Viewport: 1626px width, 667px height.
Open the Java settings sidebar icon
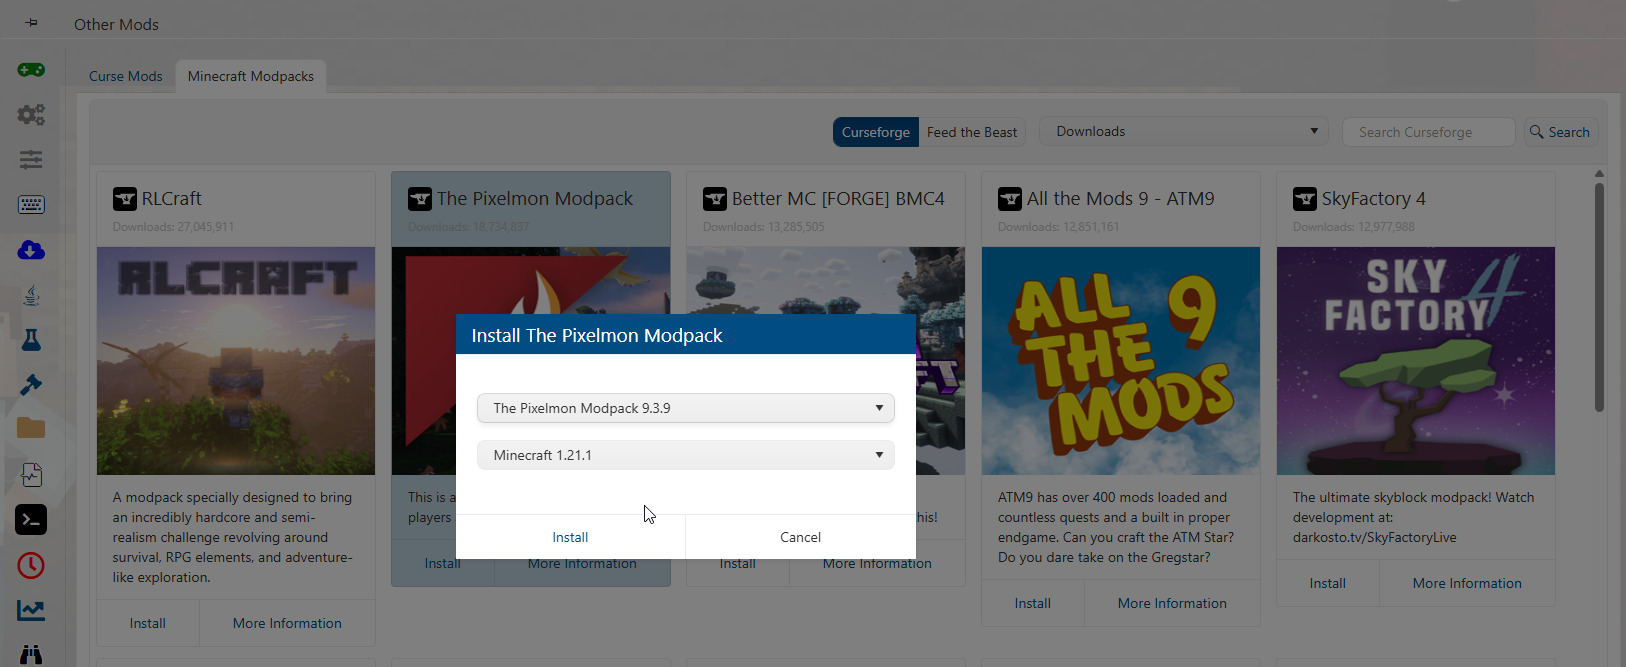click(x=31, y=295)
